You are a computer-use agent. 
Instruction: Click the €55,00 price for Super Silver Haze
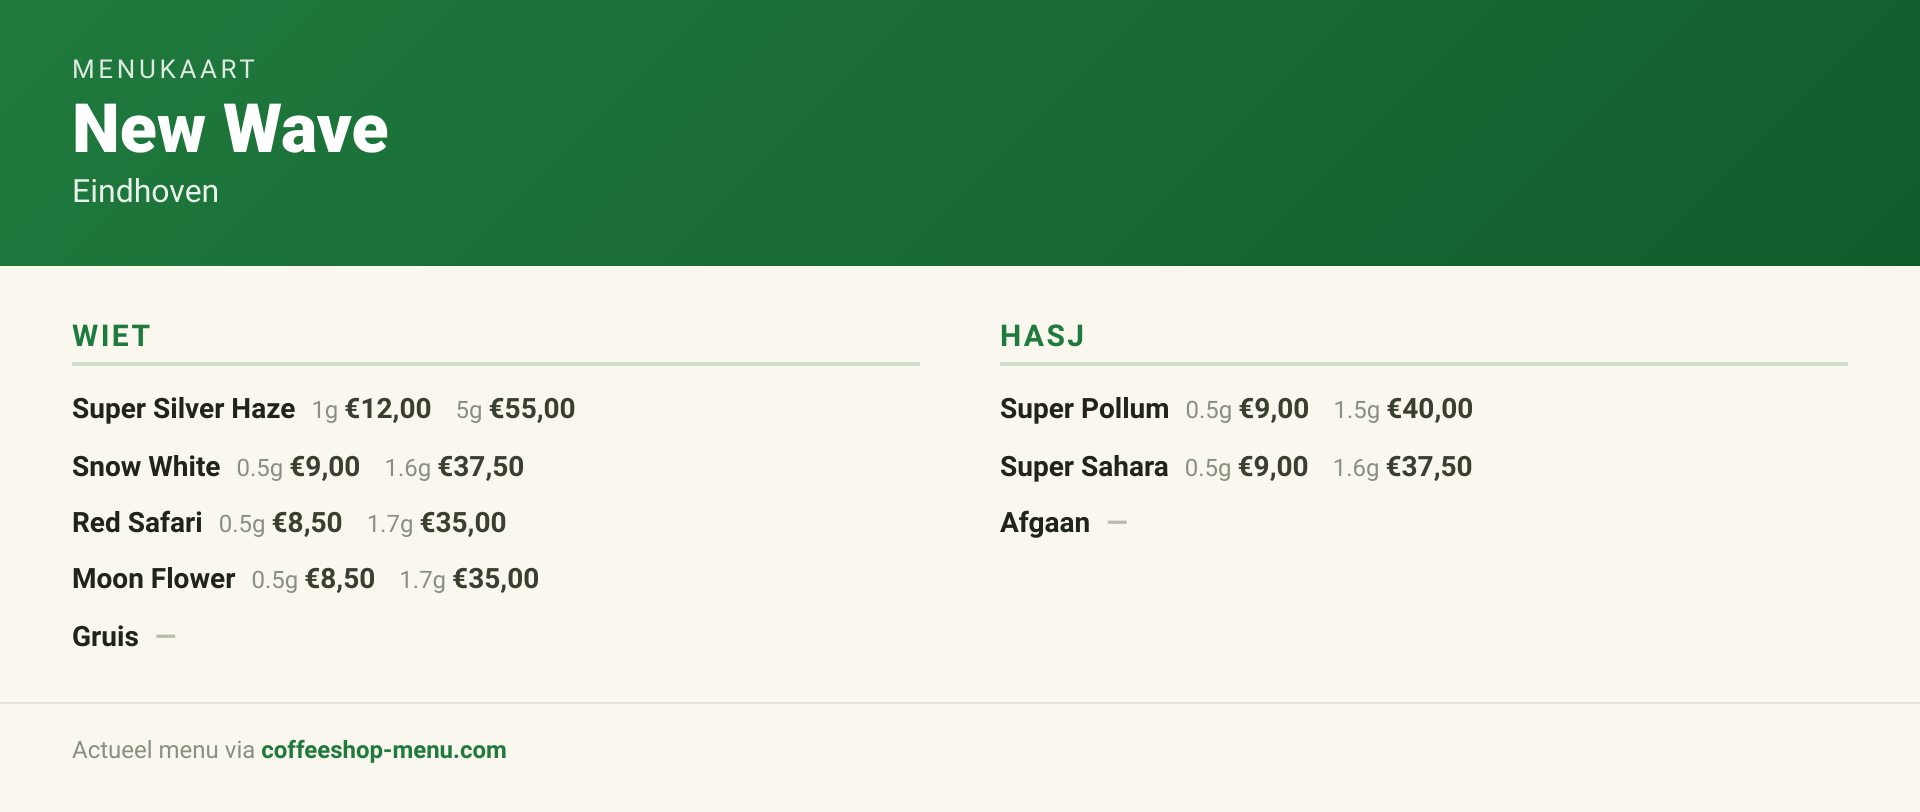point(532,409)
